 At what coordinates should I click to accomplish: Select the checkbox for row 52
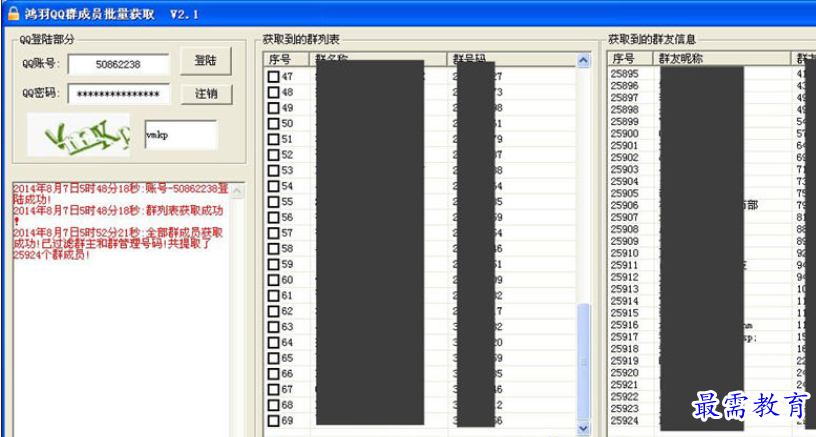[274, 155]
